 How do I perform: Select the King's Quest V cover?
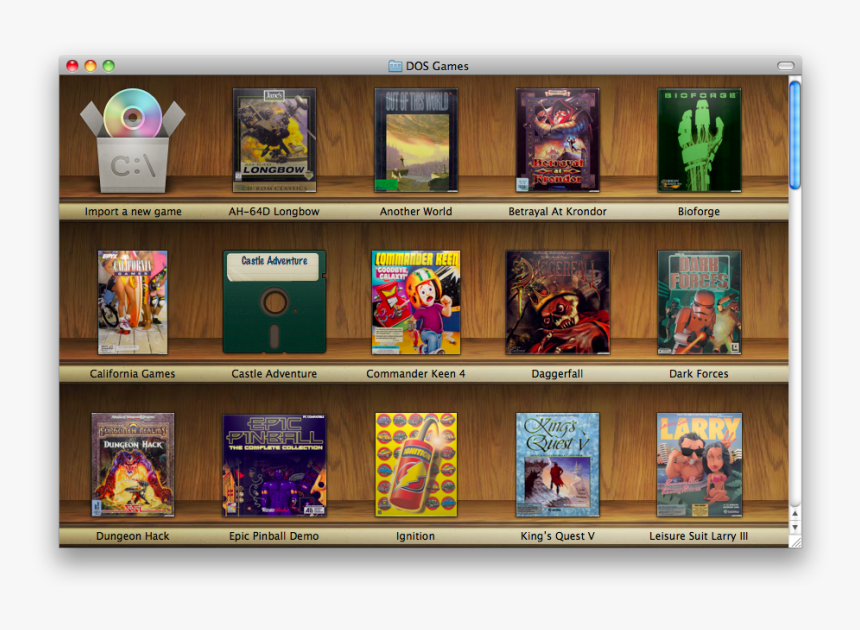(x=557, y=465)
